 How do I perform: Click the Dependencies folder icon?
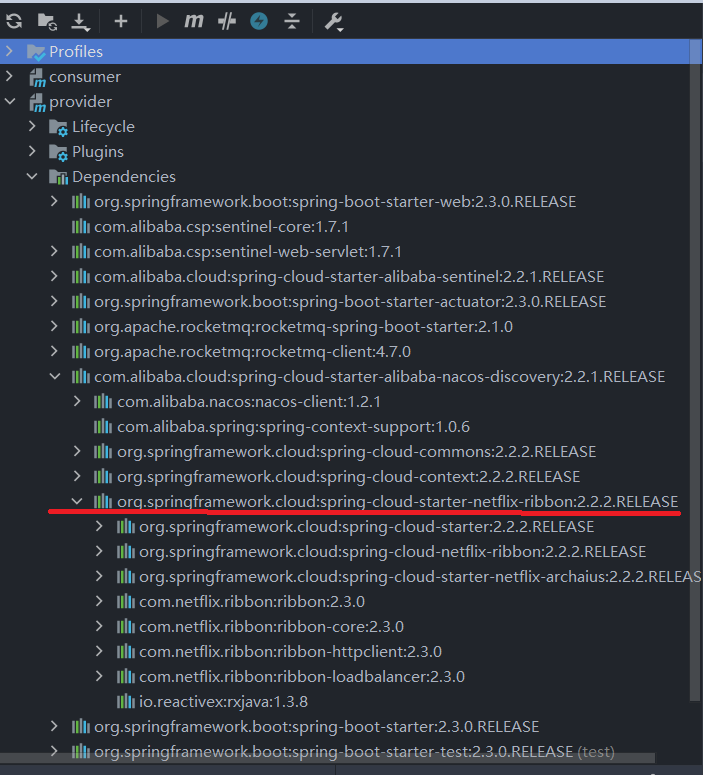[58, 177]
